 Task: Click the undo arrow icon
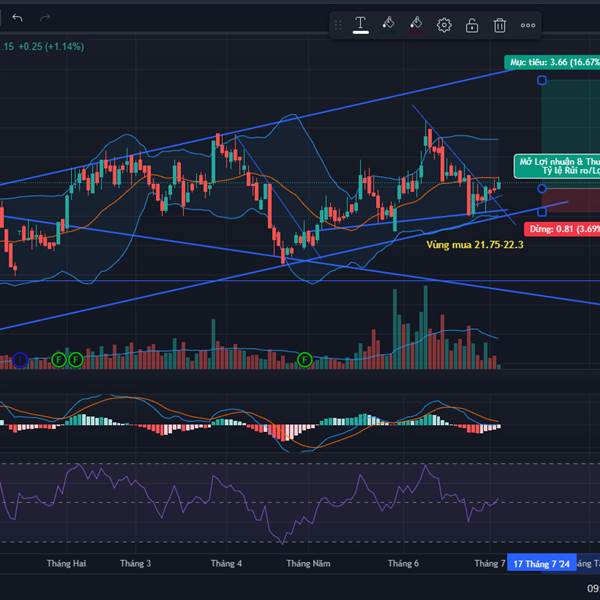click(x=17, y=18)
